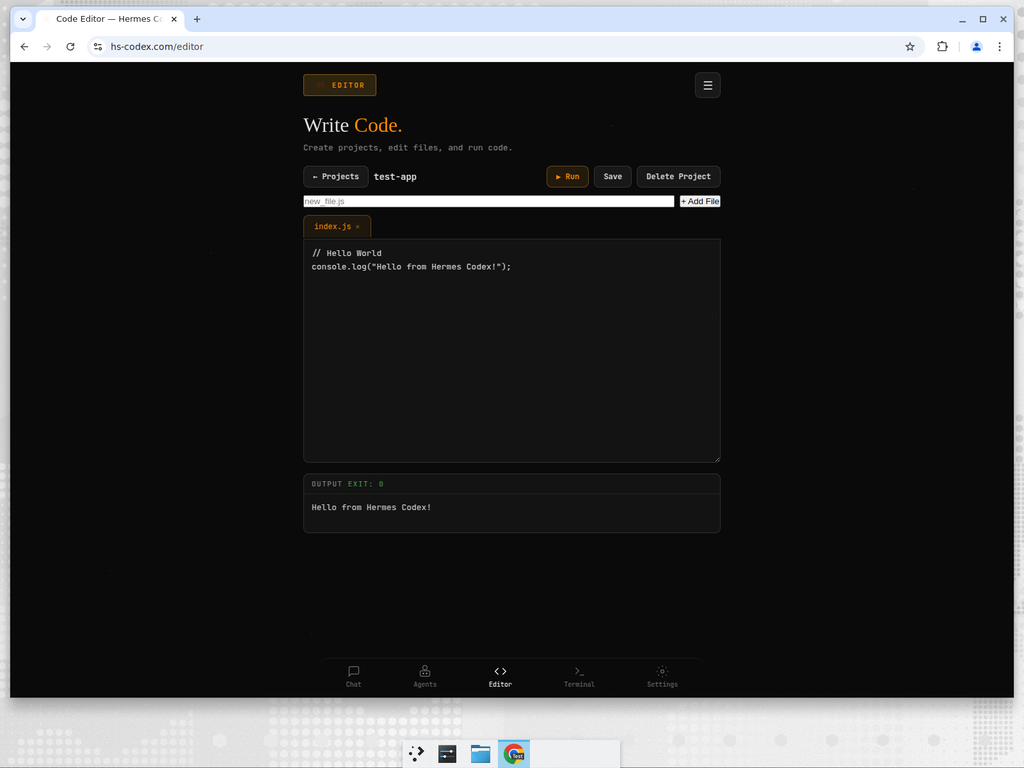Run the test-app project

pyautogui.click(x=567, y=176)
